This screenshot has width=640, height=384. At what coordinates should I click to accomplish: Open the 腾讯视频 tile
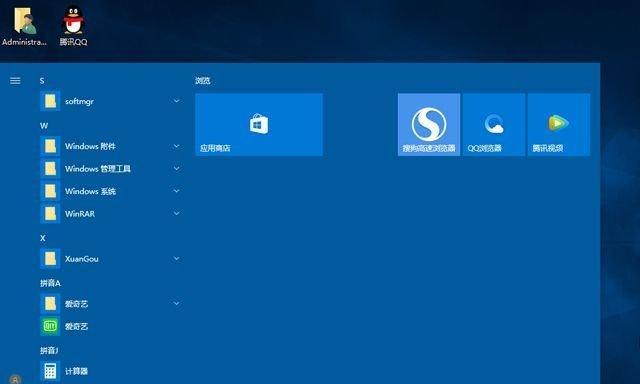(558, 124)
